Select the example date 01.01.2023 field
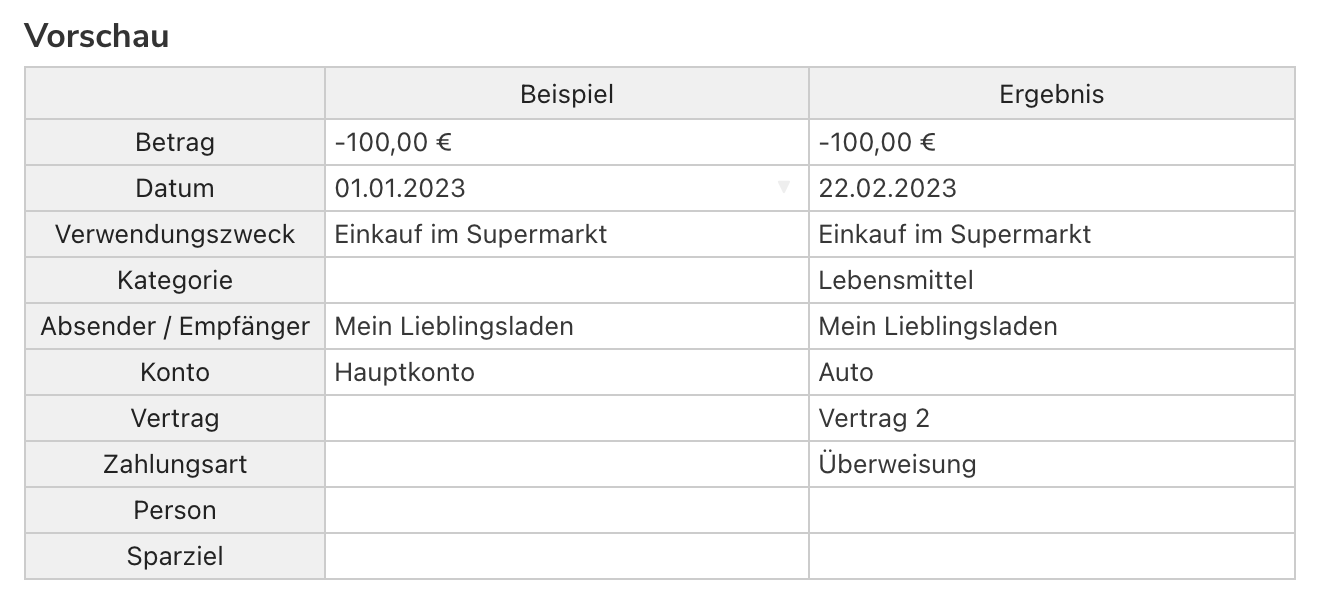1322x600 pixels. tap(550, 188)
